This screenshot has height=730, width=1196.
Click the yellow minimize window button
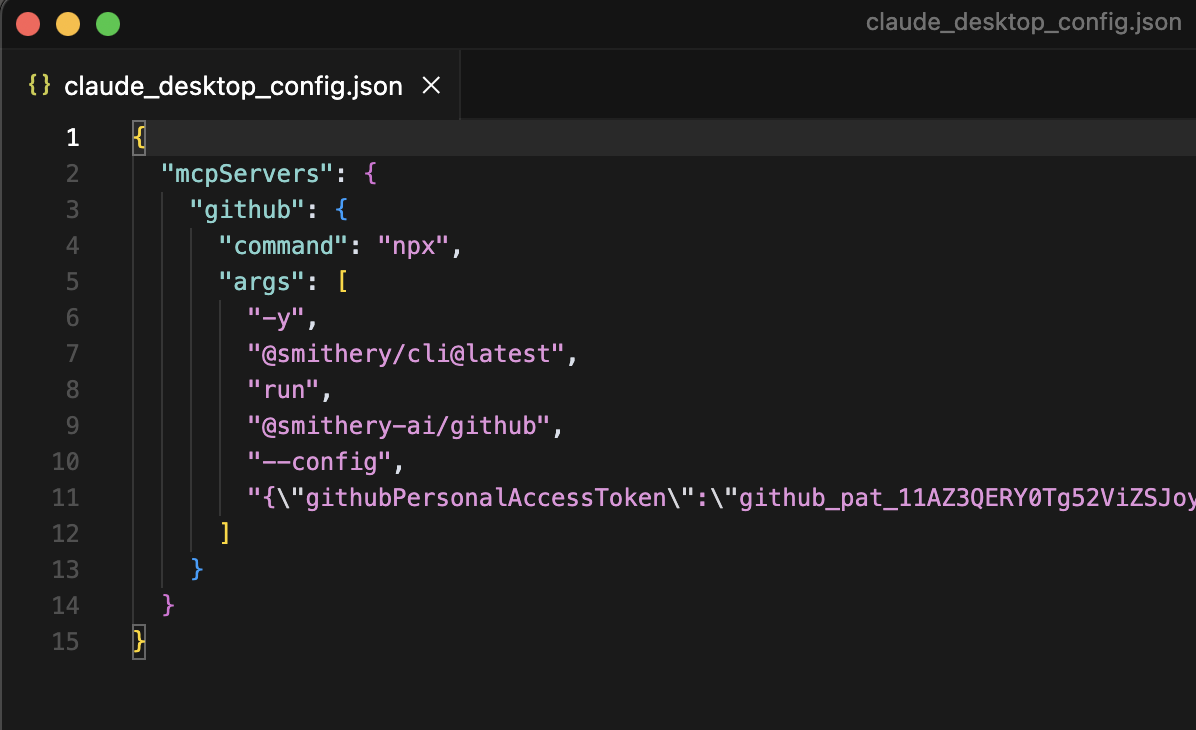[68, 24]
